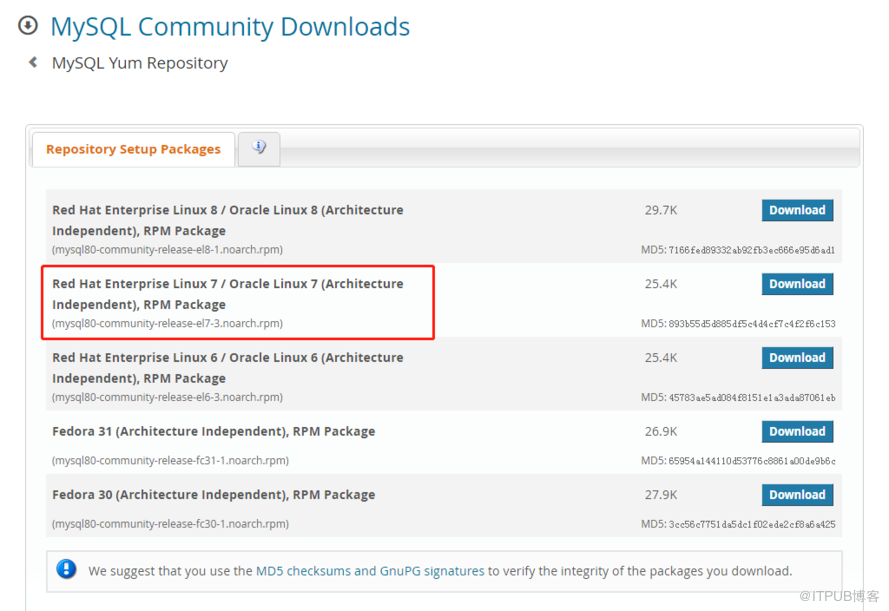Click the 25.4K size in the Linux 6 row
The width and height of the screenshot is (889, 611).
coord(661,358)
